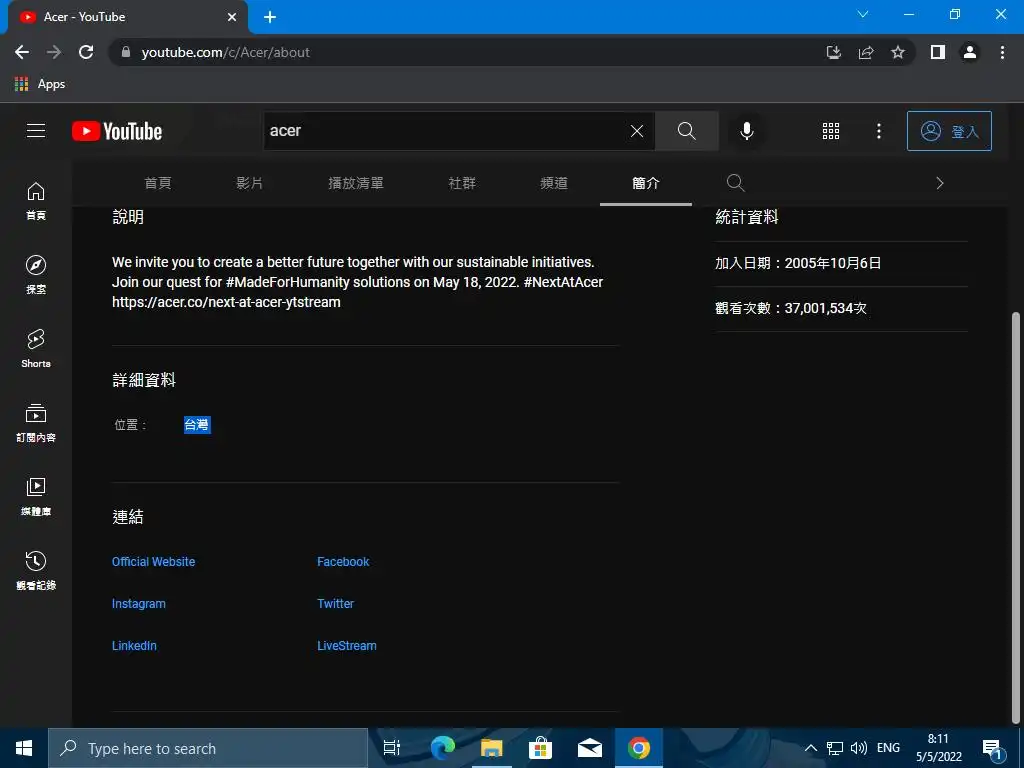Click the page vertical scrollbar

[x=1016, y=516]
